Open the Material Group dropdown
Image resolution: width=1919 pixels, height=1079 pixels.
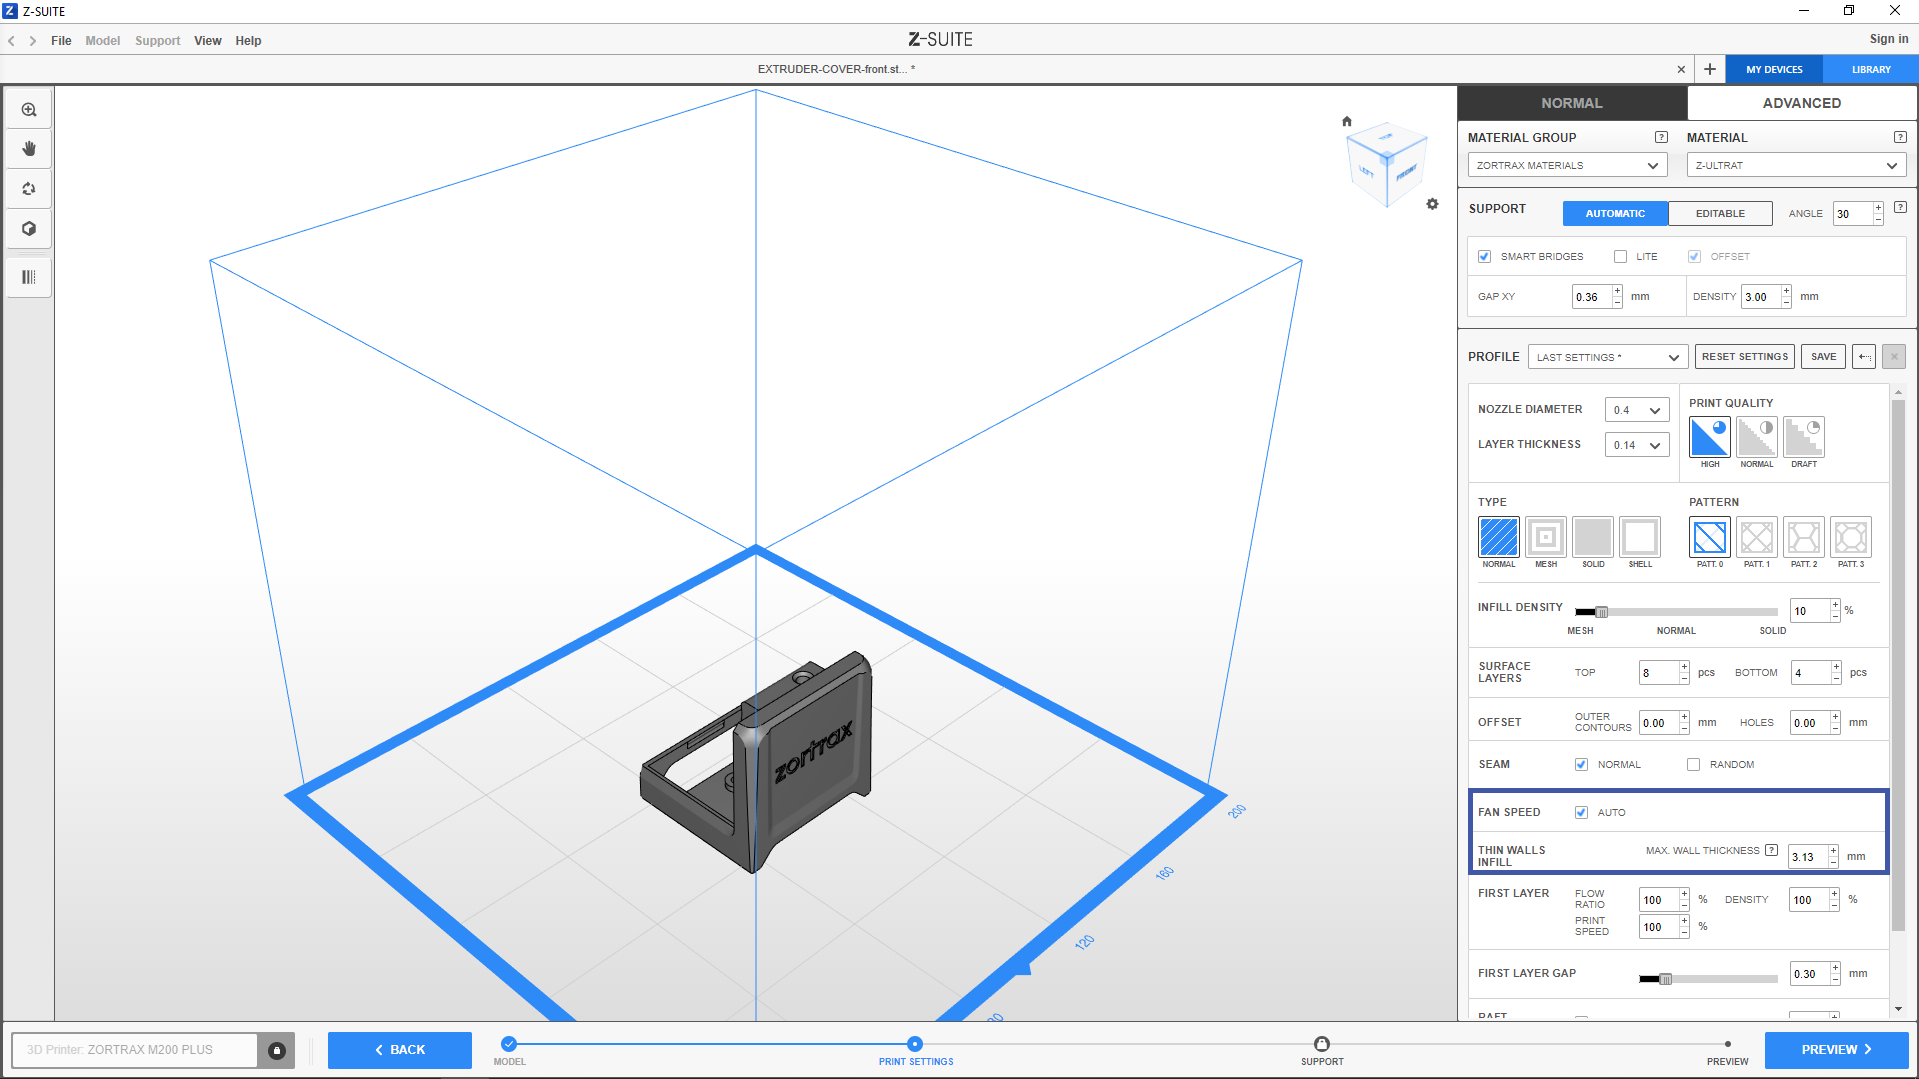[x=1566, y=166]
